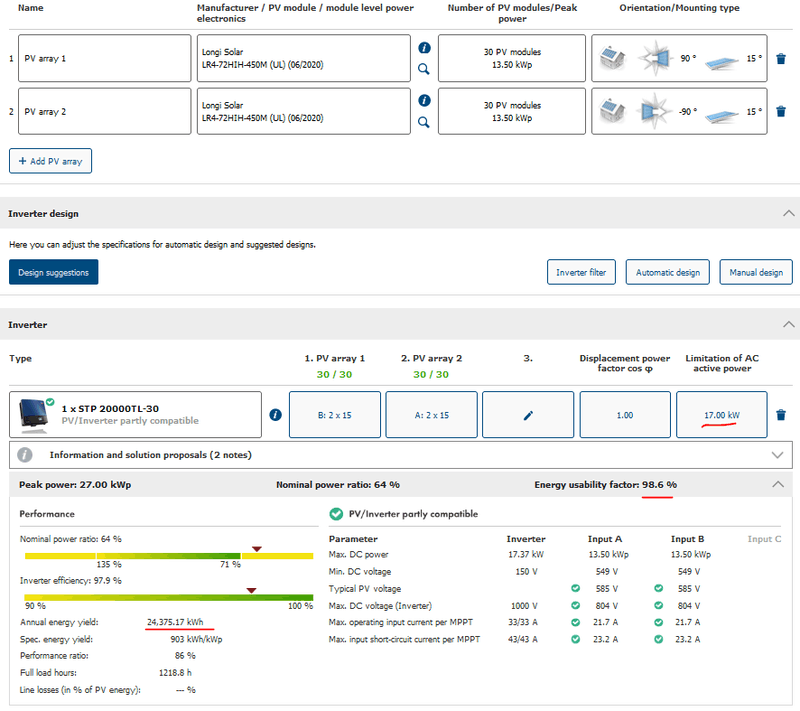This screenshot has height=711, width=800.
Task: Click the Design suggestions button
Action: (53, 272)
